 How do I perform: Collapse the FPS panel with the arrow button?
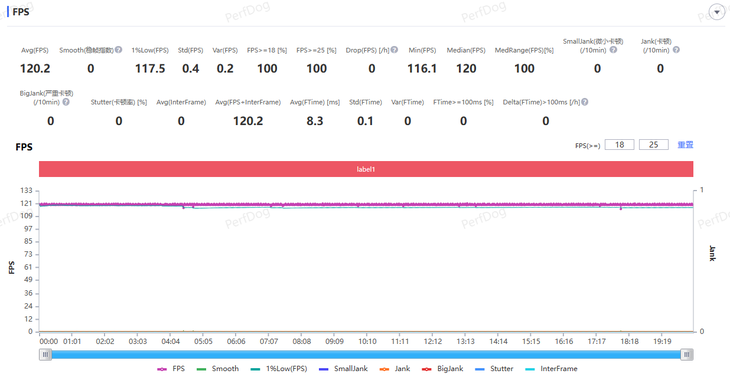716,12
